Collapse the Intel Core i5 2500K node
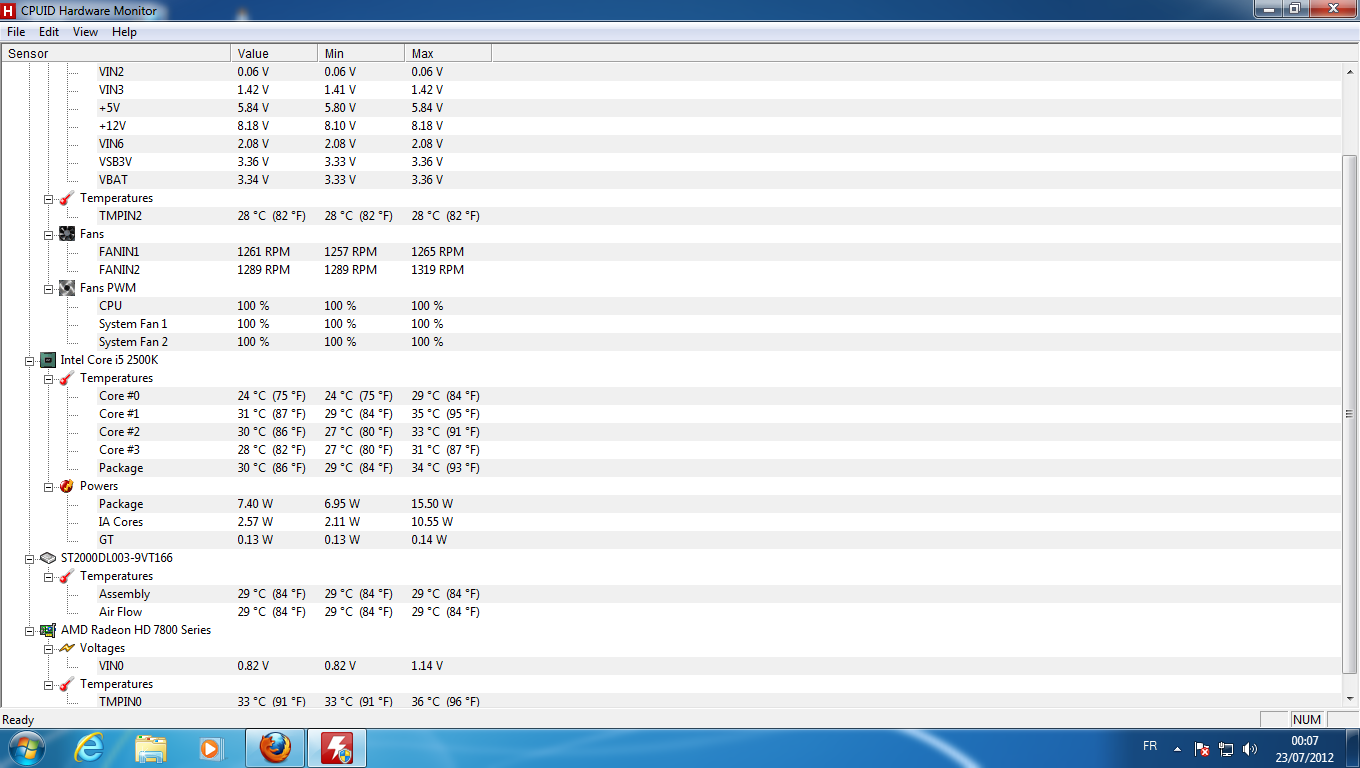Viewport: 1360px width, 768px height. point(30,360)
